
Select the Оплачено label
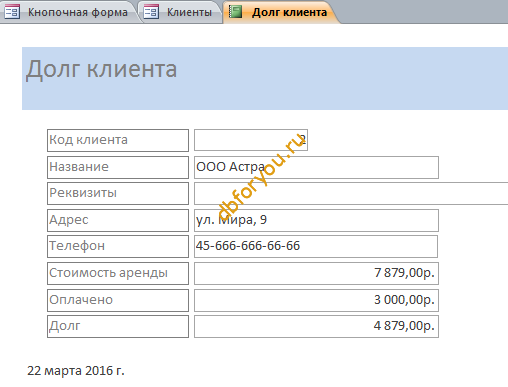tap(118, 300)
